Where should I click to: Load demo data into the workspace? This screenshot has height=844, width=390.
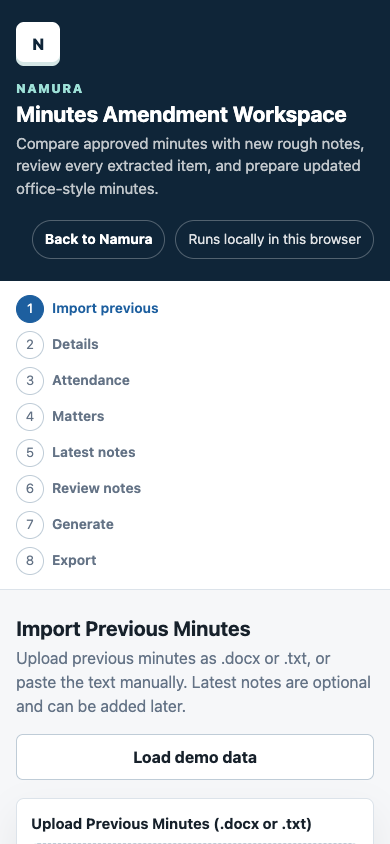(195, 757)
